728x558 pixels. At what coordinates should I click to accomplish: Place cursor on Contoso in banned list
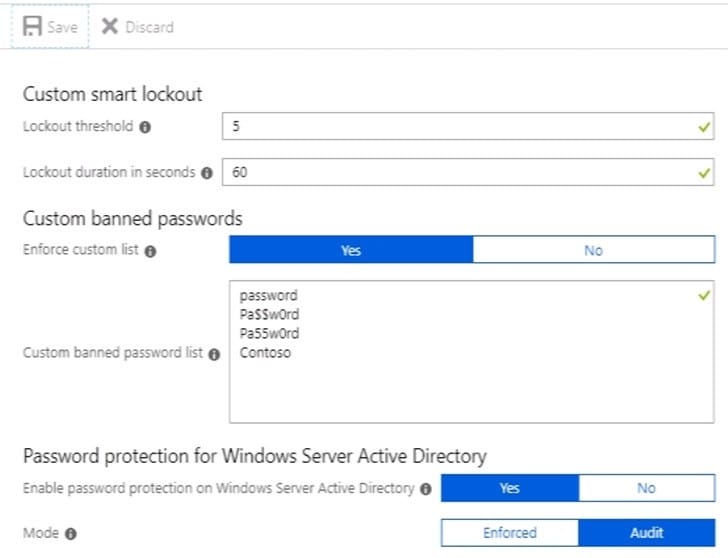[265, 353]
